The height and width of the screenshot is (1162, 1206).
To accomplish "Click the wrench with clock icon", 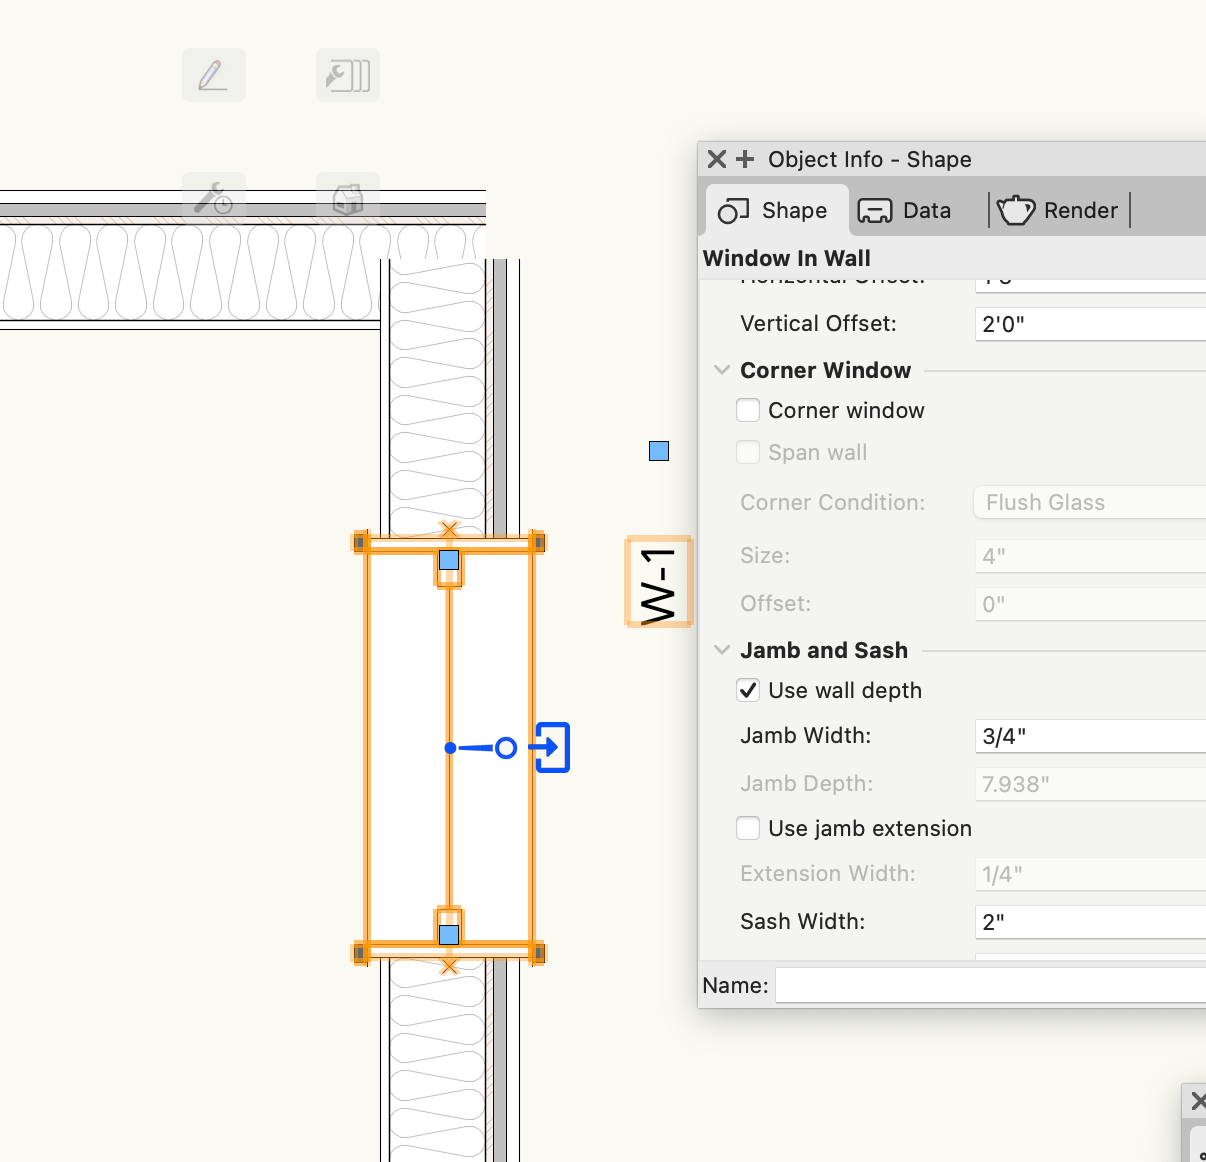I will click(213, 199).
